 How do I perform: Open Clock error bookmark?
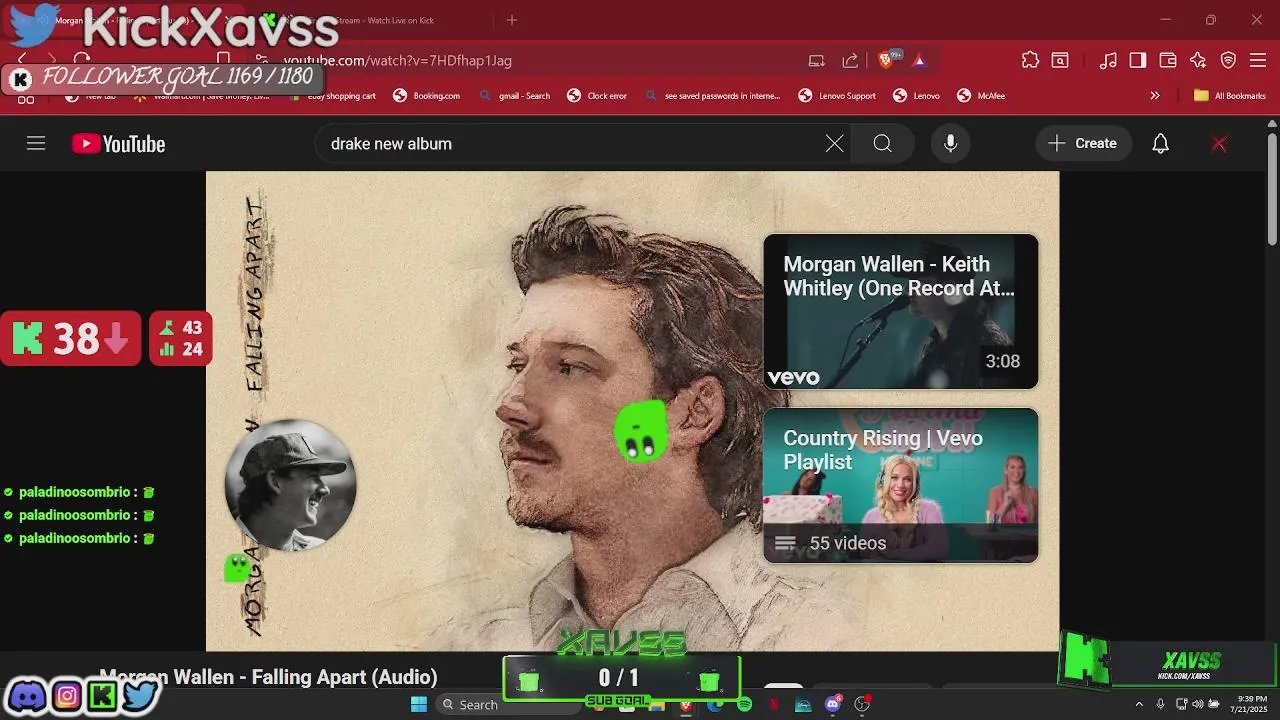[597, 96]
